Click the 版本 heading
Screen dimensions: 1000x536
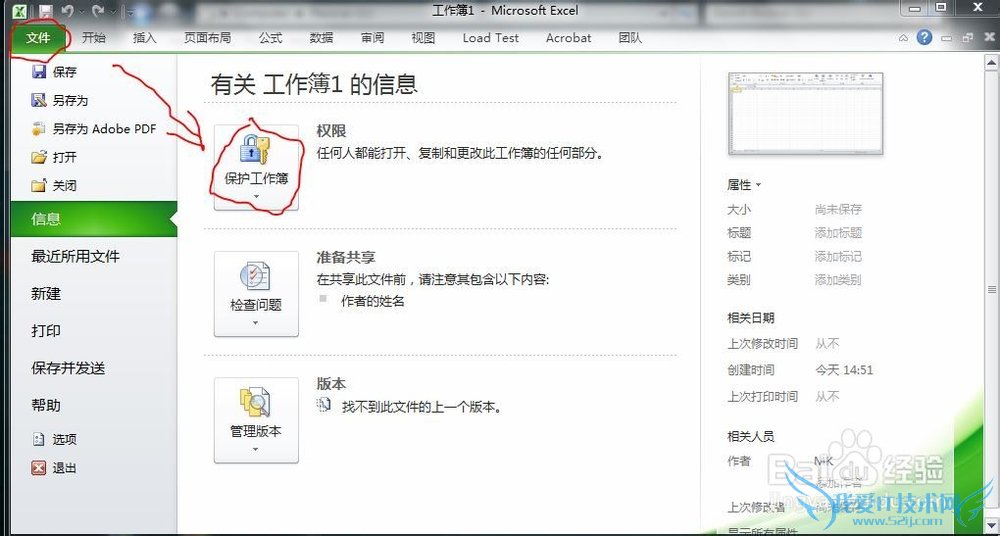(332, 383)
